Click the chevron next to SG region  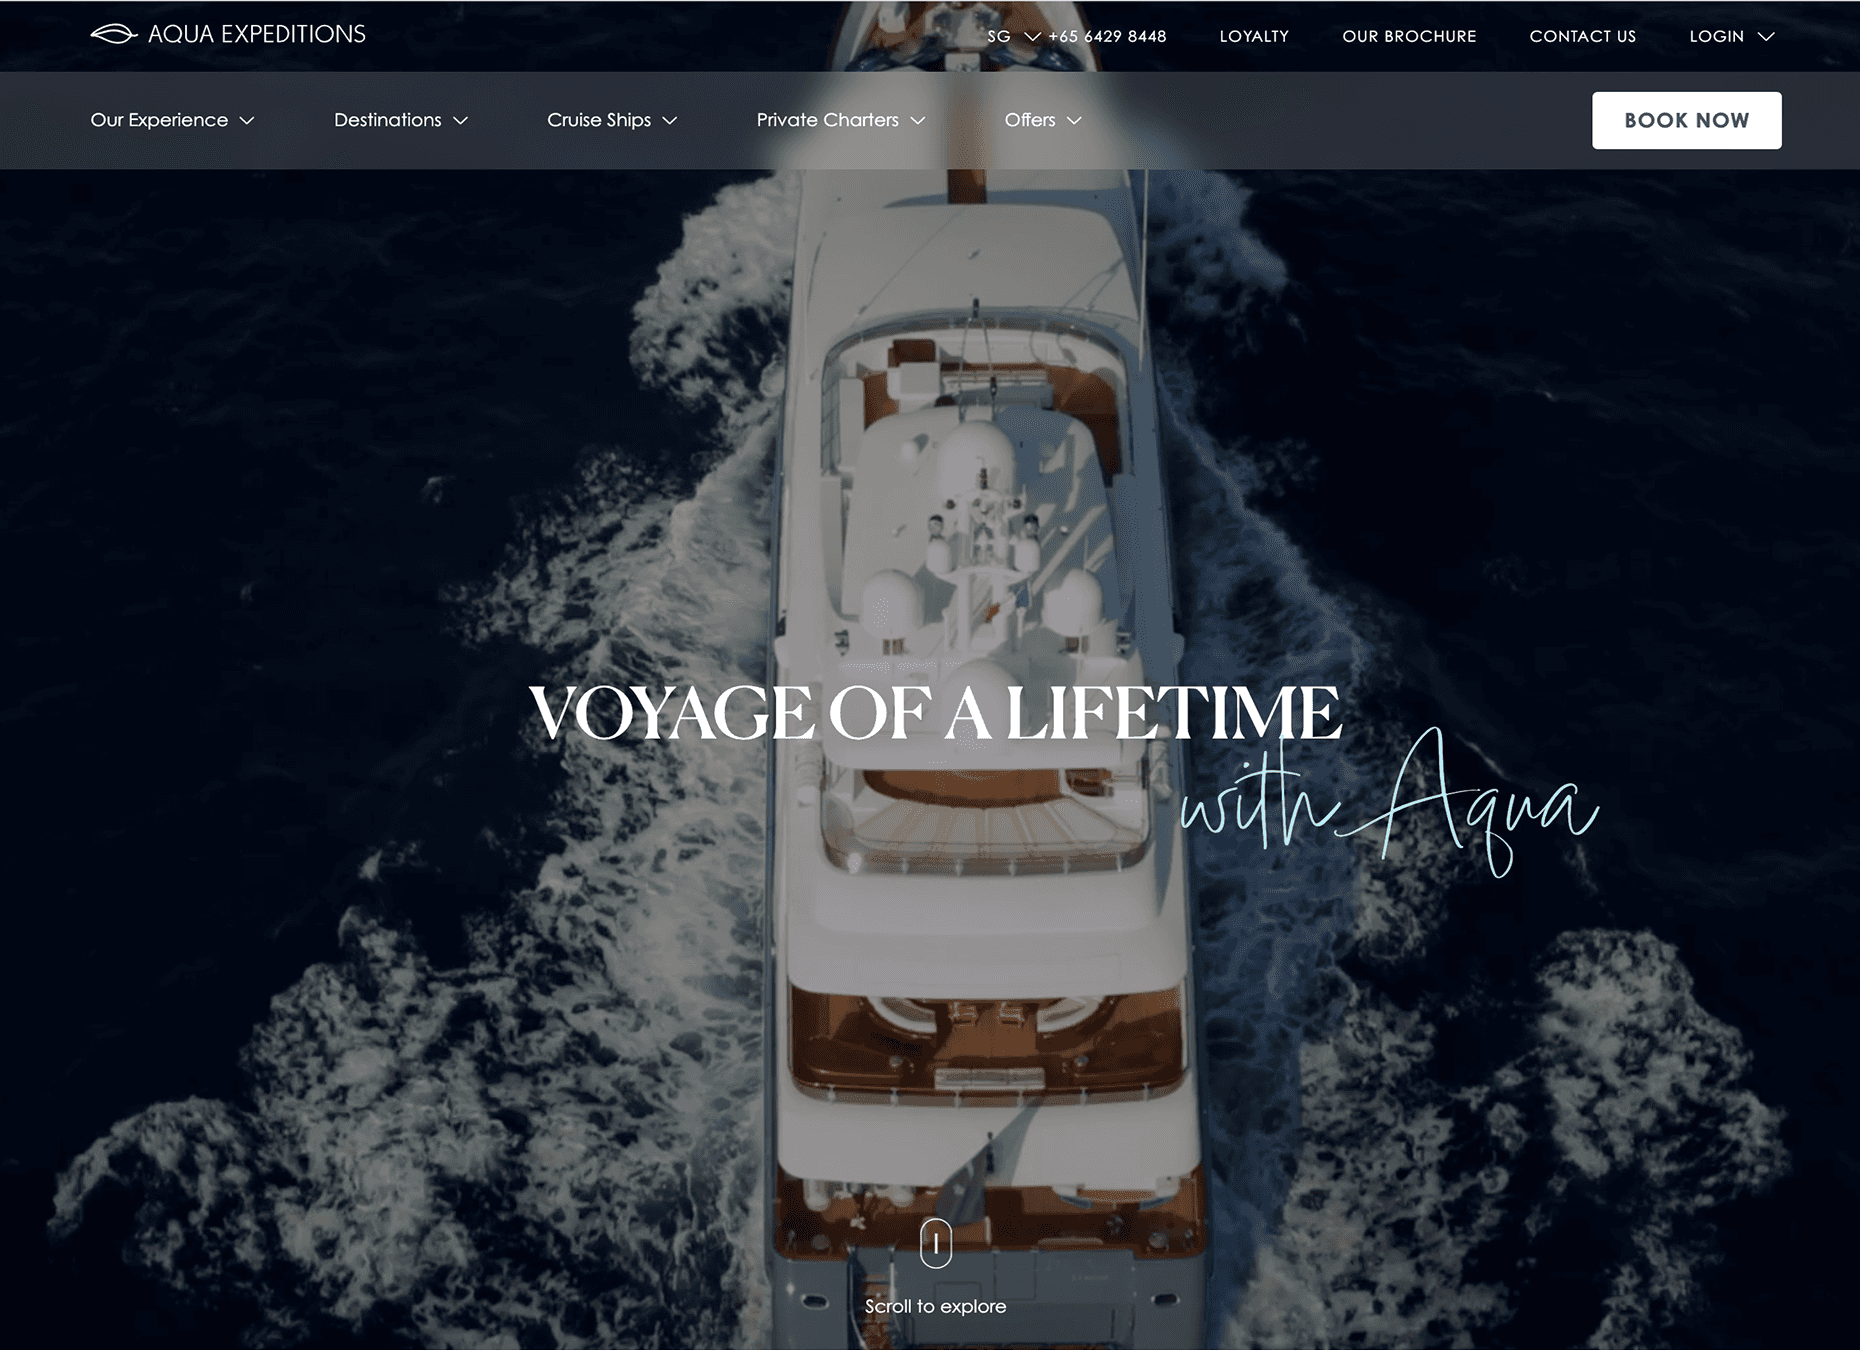coord(1033,36)
